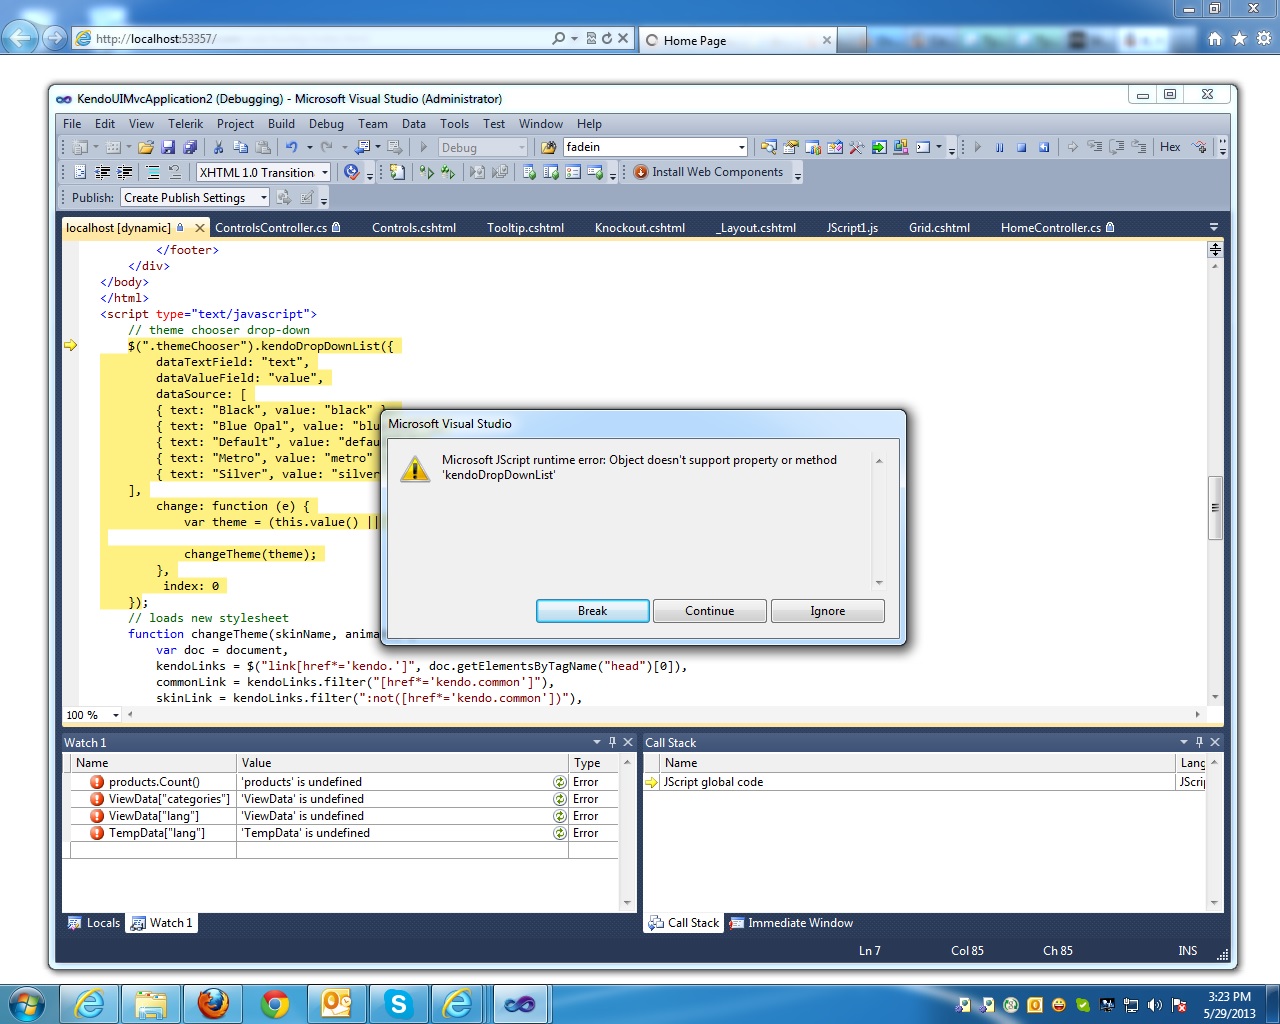Open Call Stack window position dropdown
Image resolution: width=1280 pixels, height=1024 pixels.
tap(1184, 742)
